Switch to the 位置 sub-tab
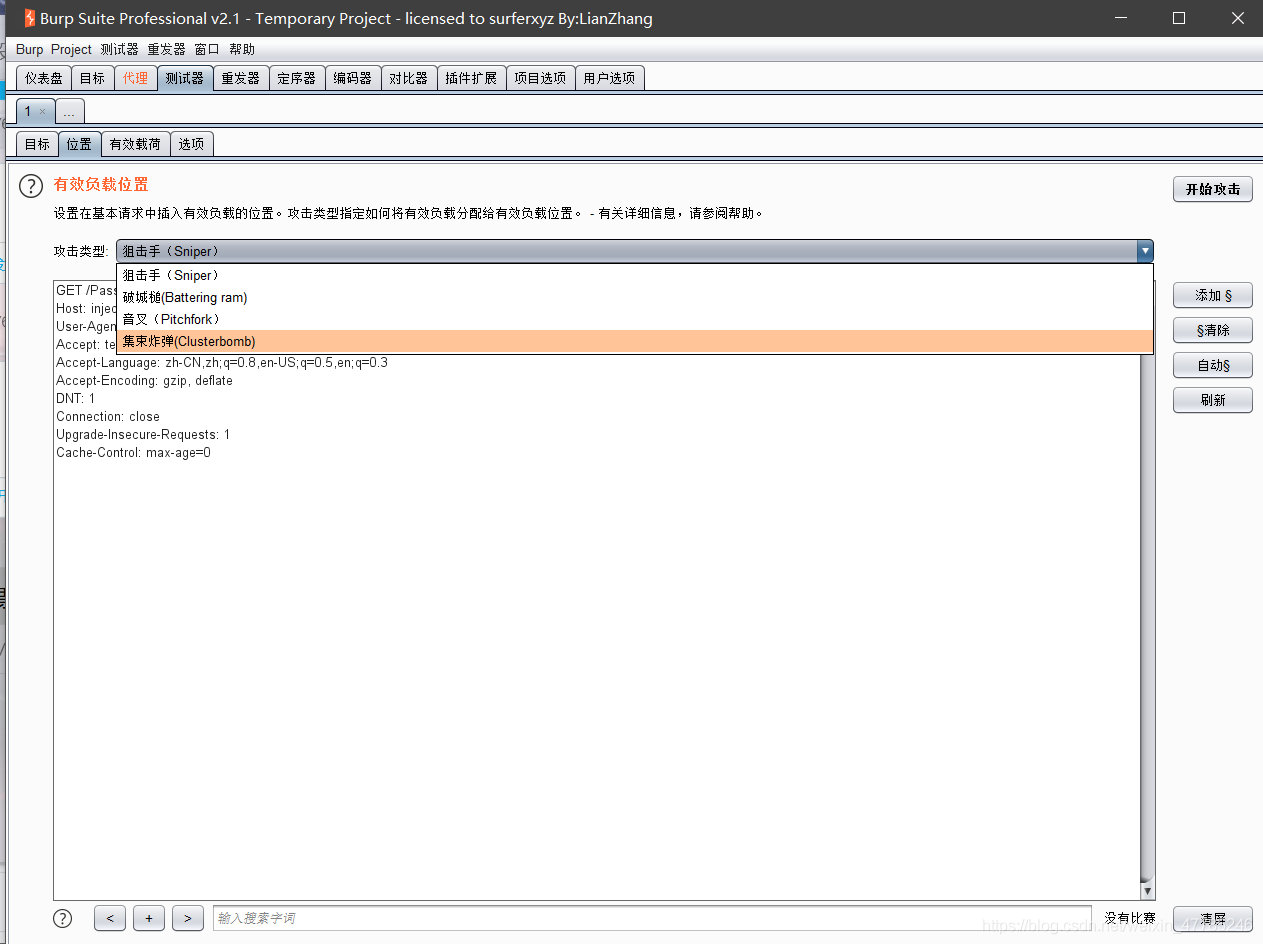The width and height of the screenshot is (1263, 944). tap(79, 144)
